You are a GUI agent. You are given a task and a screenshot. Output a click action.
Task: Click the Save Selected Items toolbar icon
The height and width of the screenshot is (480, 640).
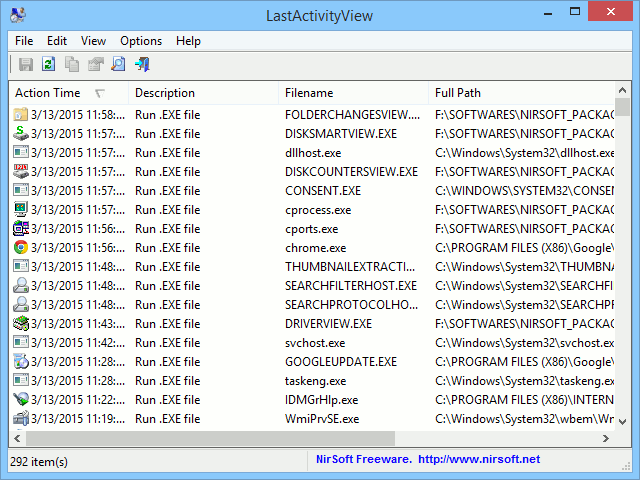26,64
